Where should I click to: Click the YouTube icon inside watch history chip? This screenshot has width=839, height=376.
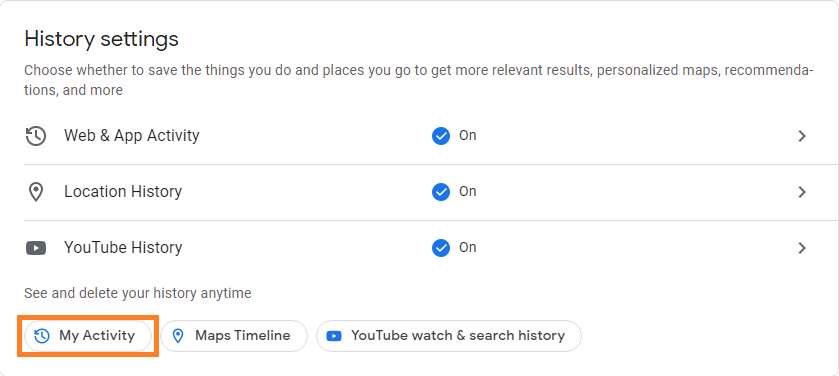pyautogui.click(x=334, y=336)
